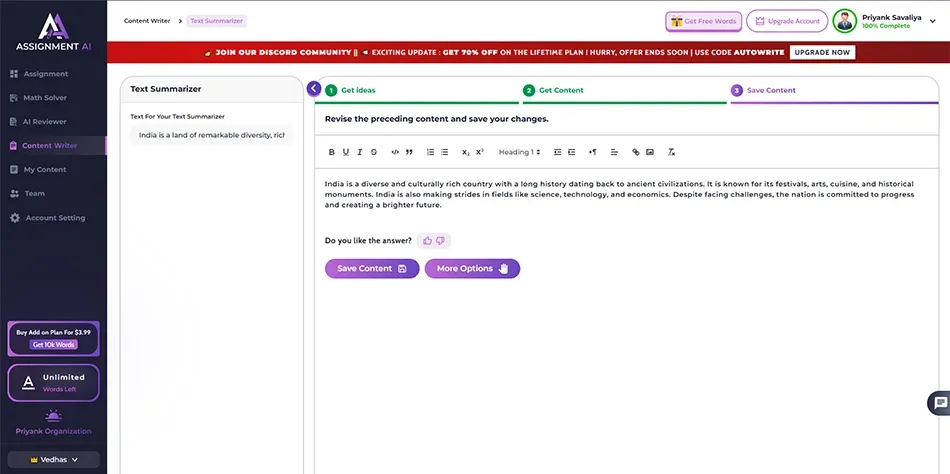
Task: Go to the Get Content step
Action: (561, 90)
